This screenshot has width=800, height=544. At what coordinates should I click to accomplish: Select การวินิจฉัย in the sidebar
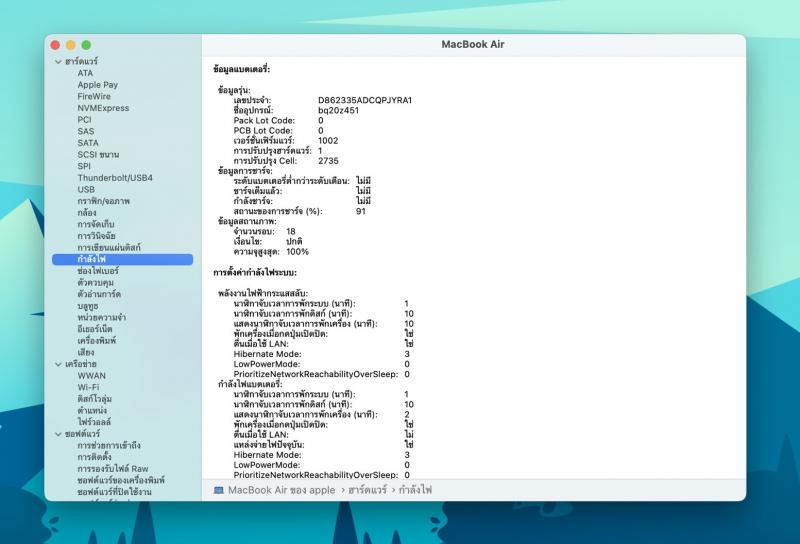[x=96, y=236]
